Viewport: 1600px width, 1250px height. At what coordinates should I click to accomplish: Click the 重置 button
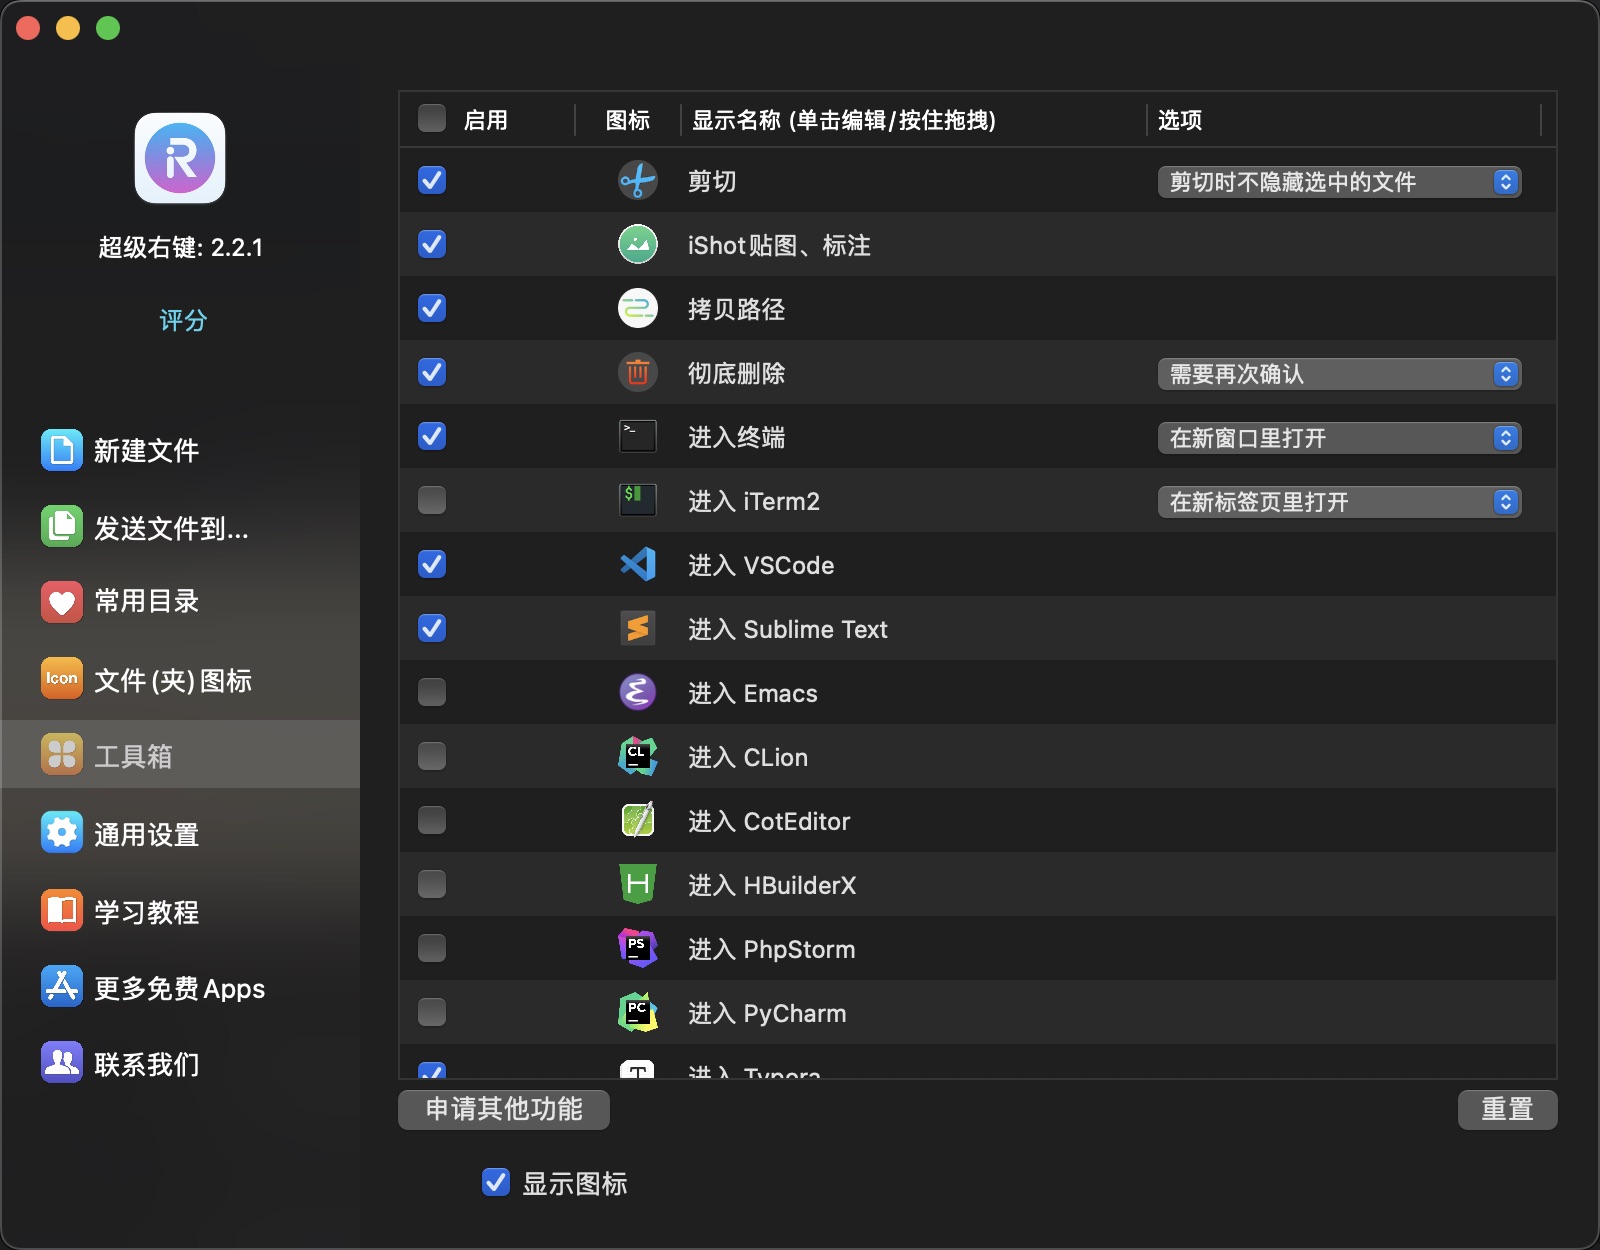(x=1507, y=1109)
